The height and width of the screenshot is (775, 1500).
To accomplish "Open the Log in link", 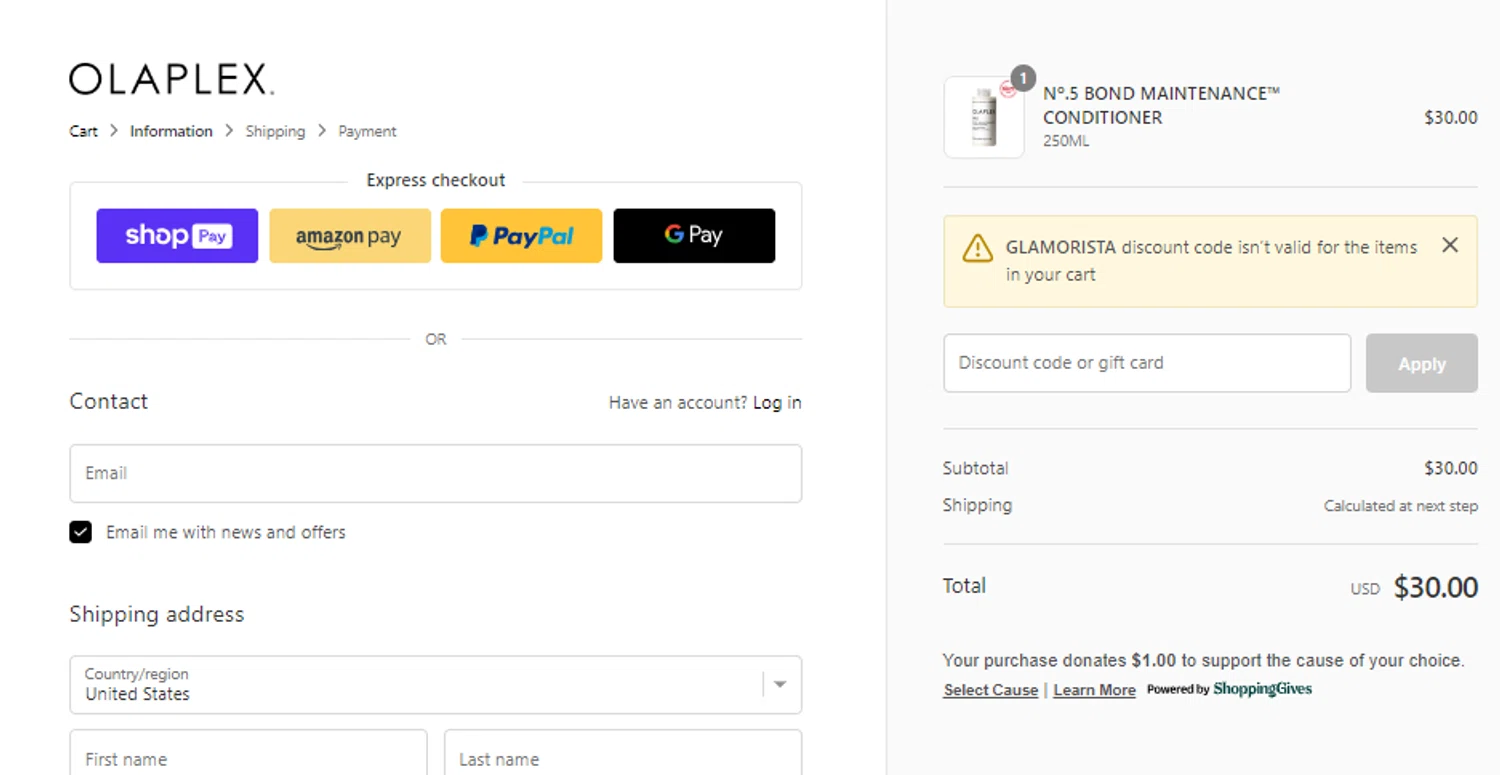I will pyautogui.click(x=777, y=402).
